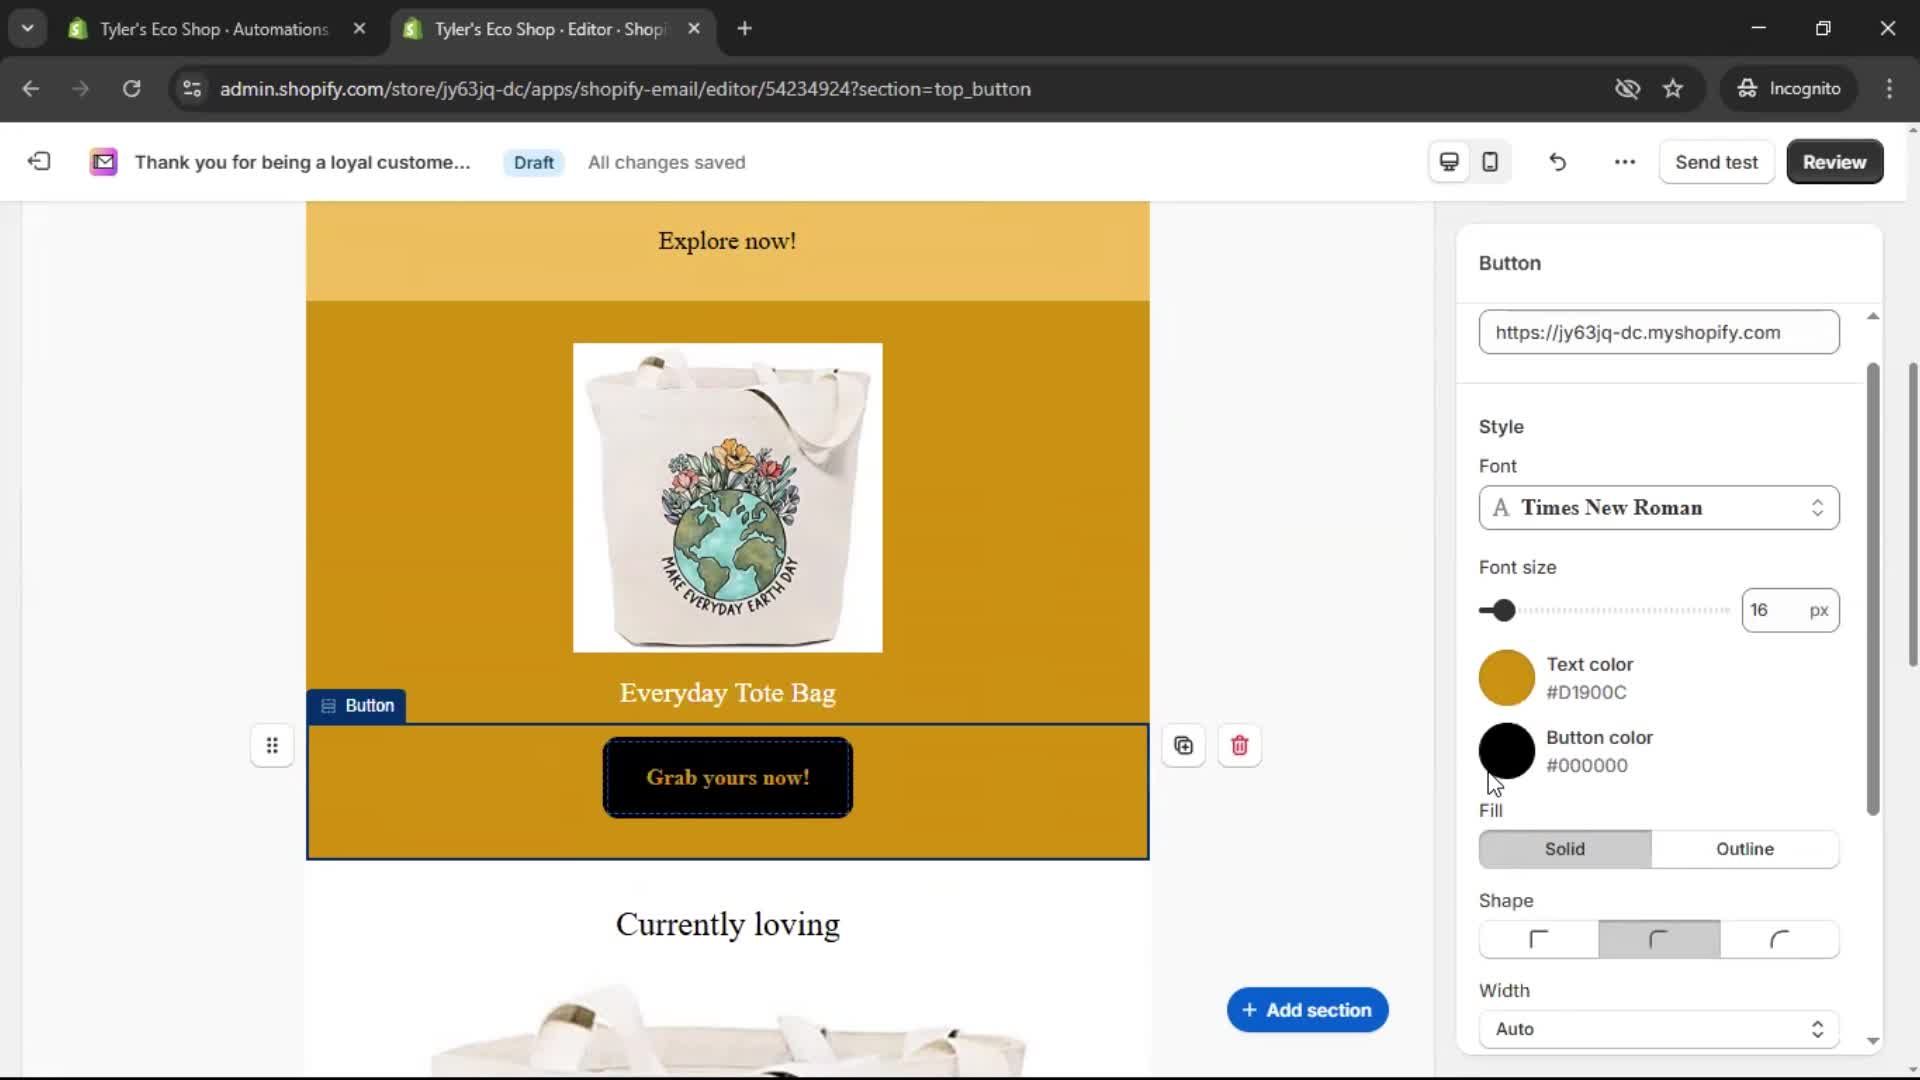Image resolution: width=1920 pixels, height=1080 pixels.
Task: Delete the button section
Action: (x=1239, y=745)
